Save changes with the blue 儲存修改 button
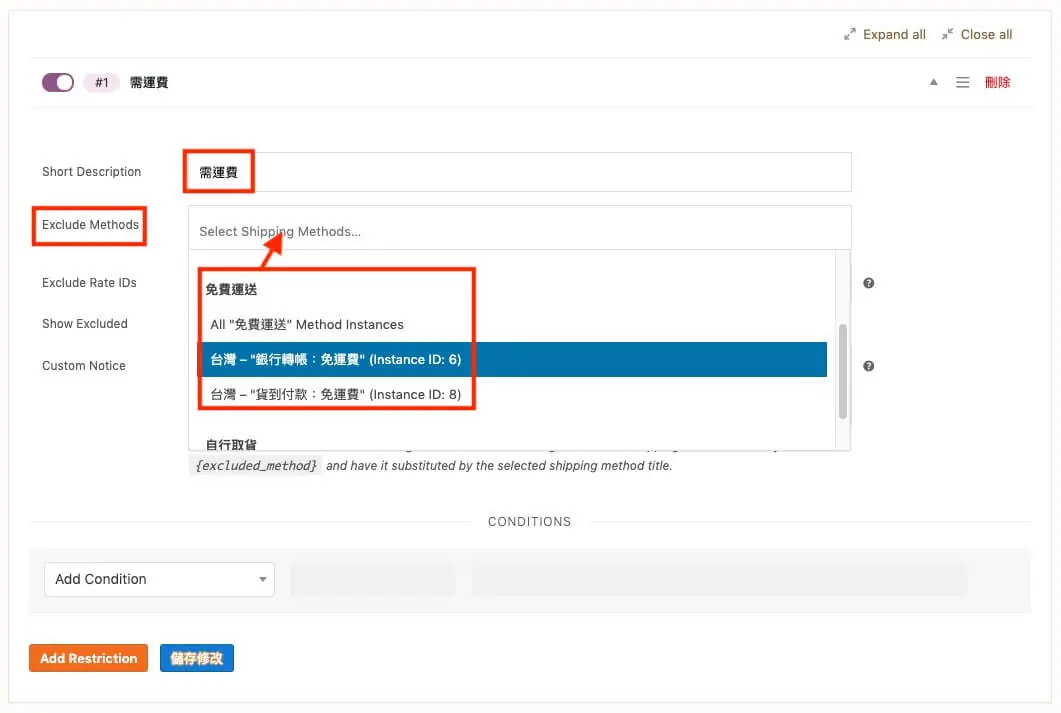The height and width of the screenshot is (713, 1061). point(197,658)
